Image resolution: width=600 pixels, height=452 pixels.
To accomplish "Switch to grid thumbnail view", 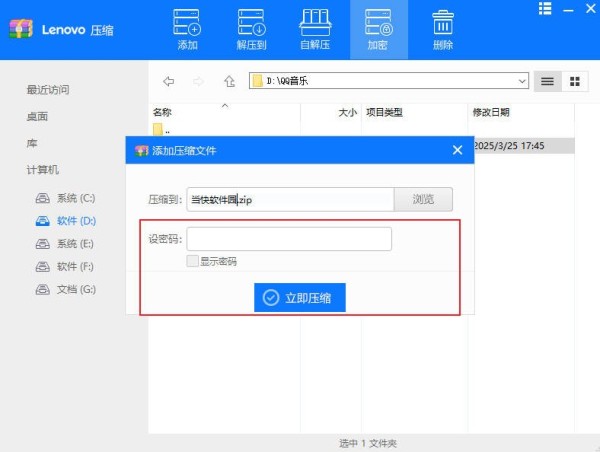I will pyautogui.click(x=575, y=81).
